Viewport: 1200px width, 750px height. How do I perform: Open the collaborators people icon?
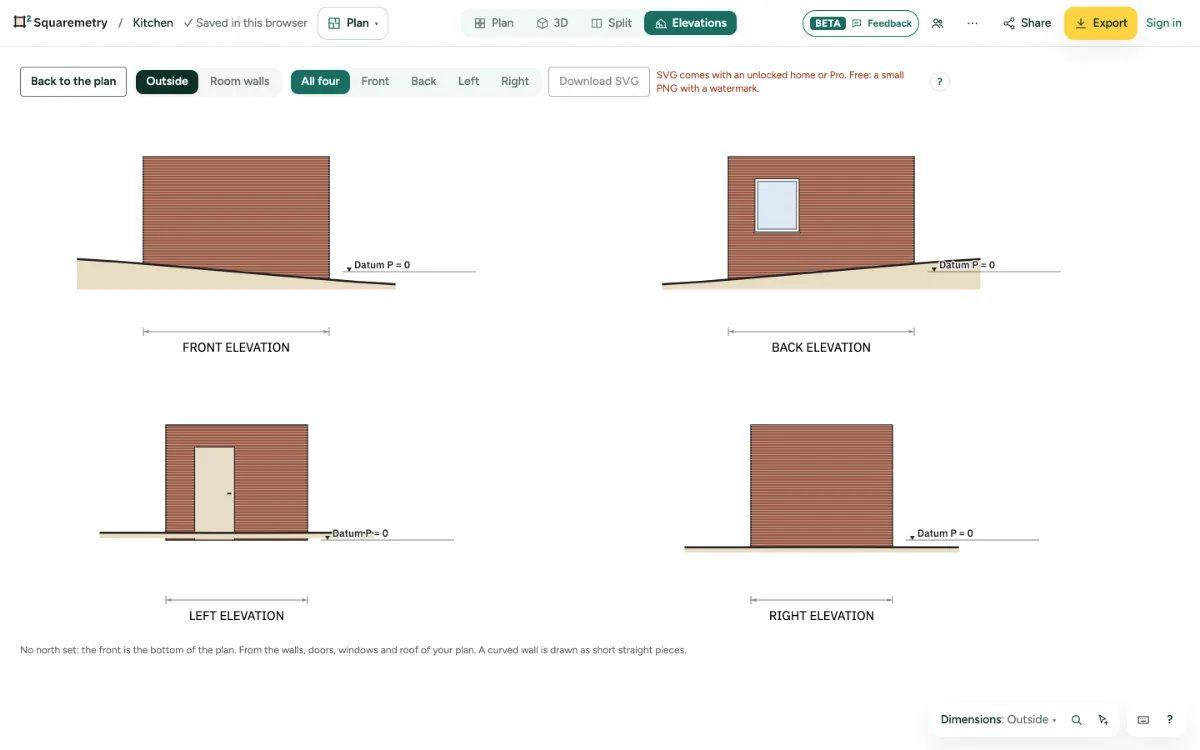(x=937, y=23)
